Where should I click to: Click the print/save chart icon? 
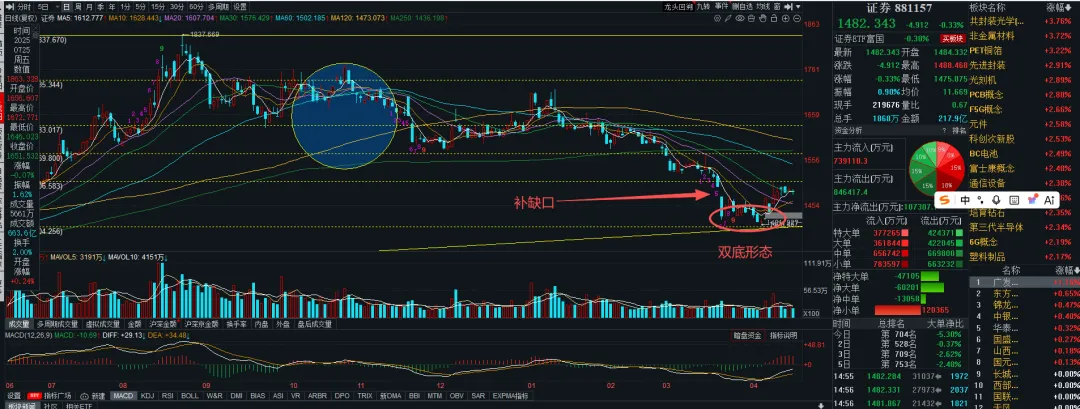coord(751,19)
